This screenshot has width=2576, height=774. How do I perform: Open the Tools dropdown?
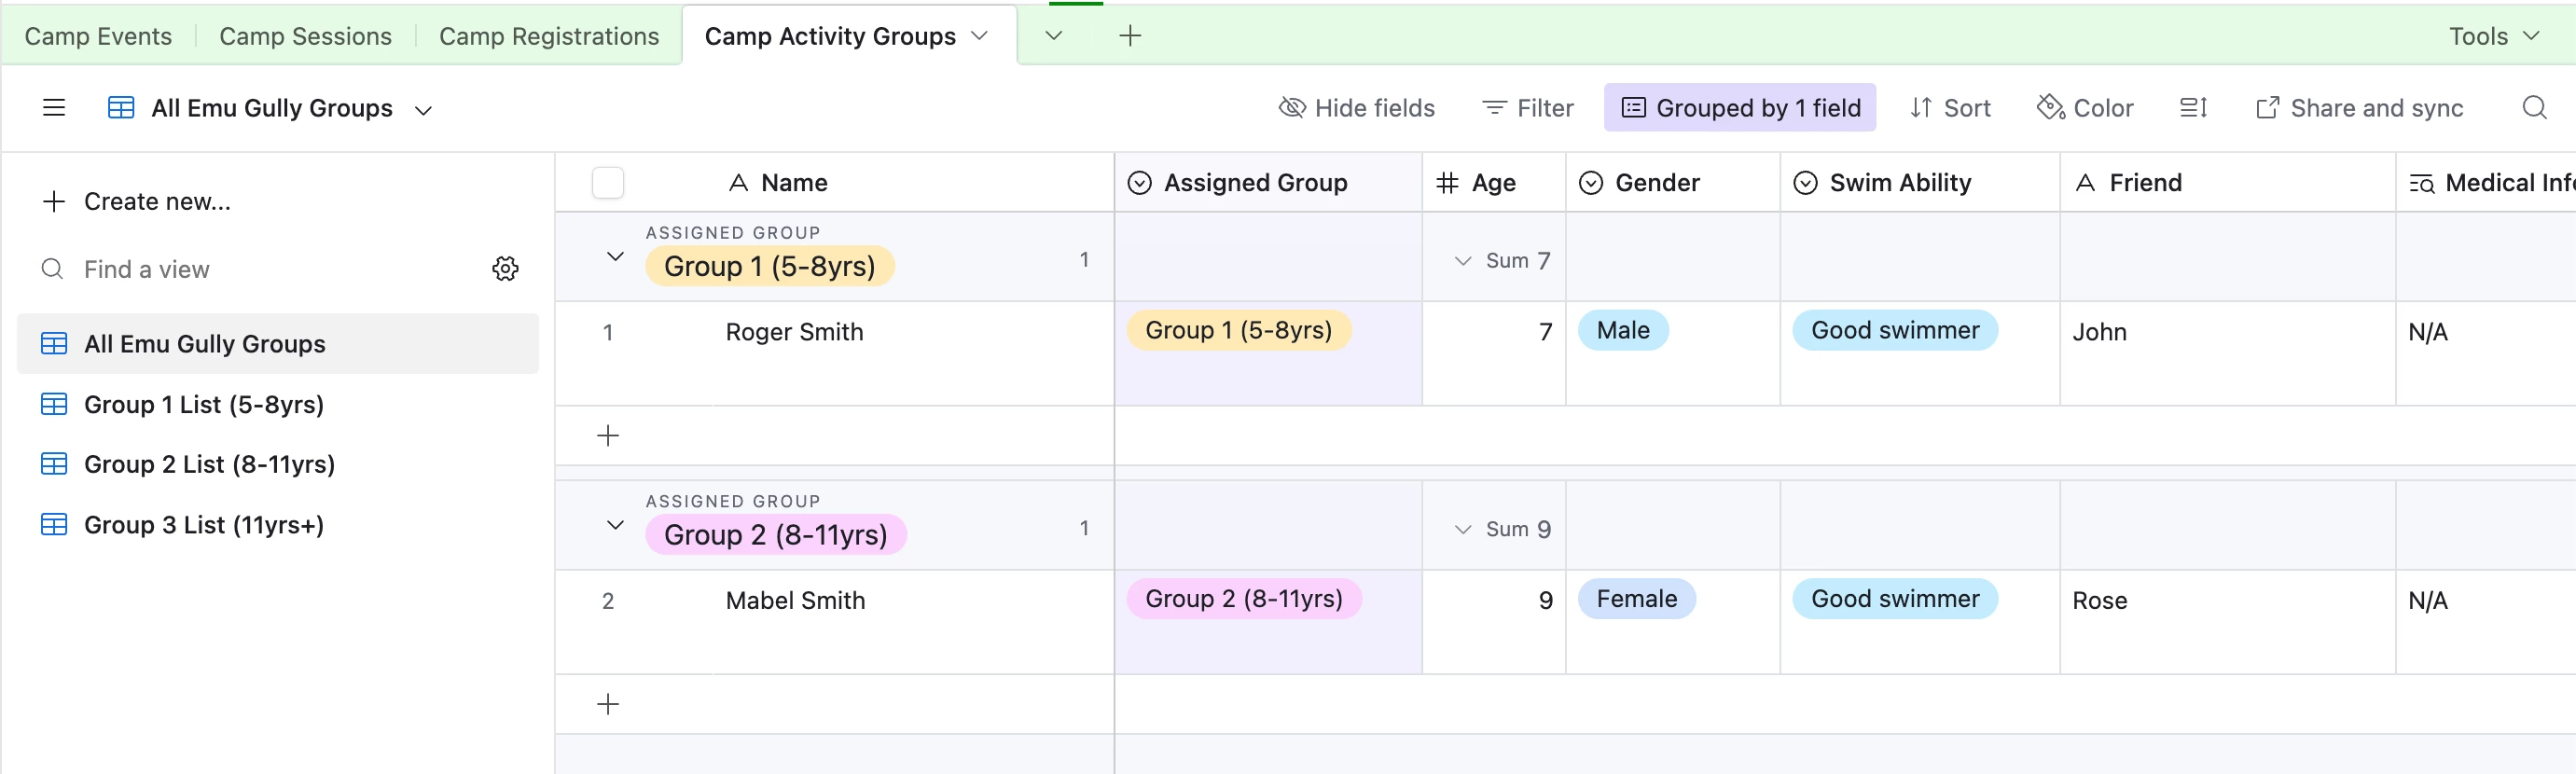(x=2493, y=36)
